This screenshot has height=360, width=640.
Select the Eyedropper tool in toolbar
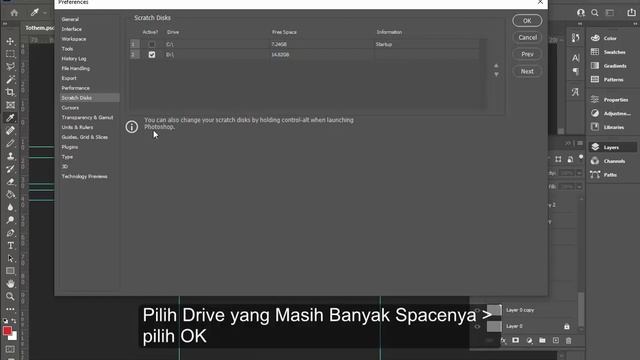pos(10,118)
